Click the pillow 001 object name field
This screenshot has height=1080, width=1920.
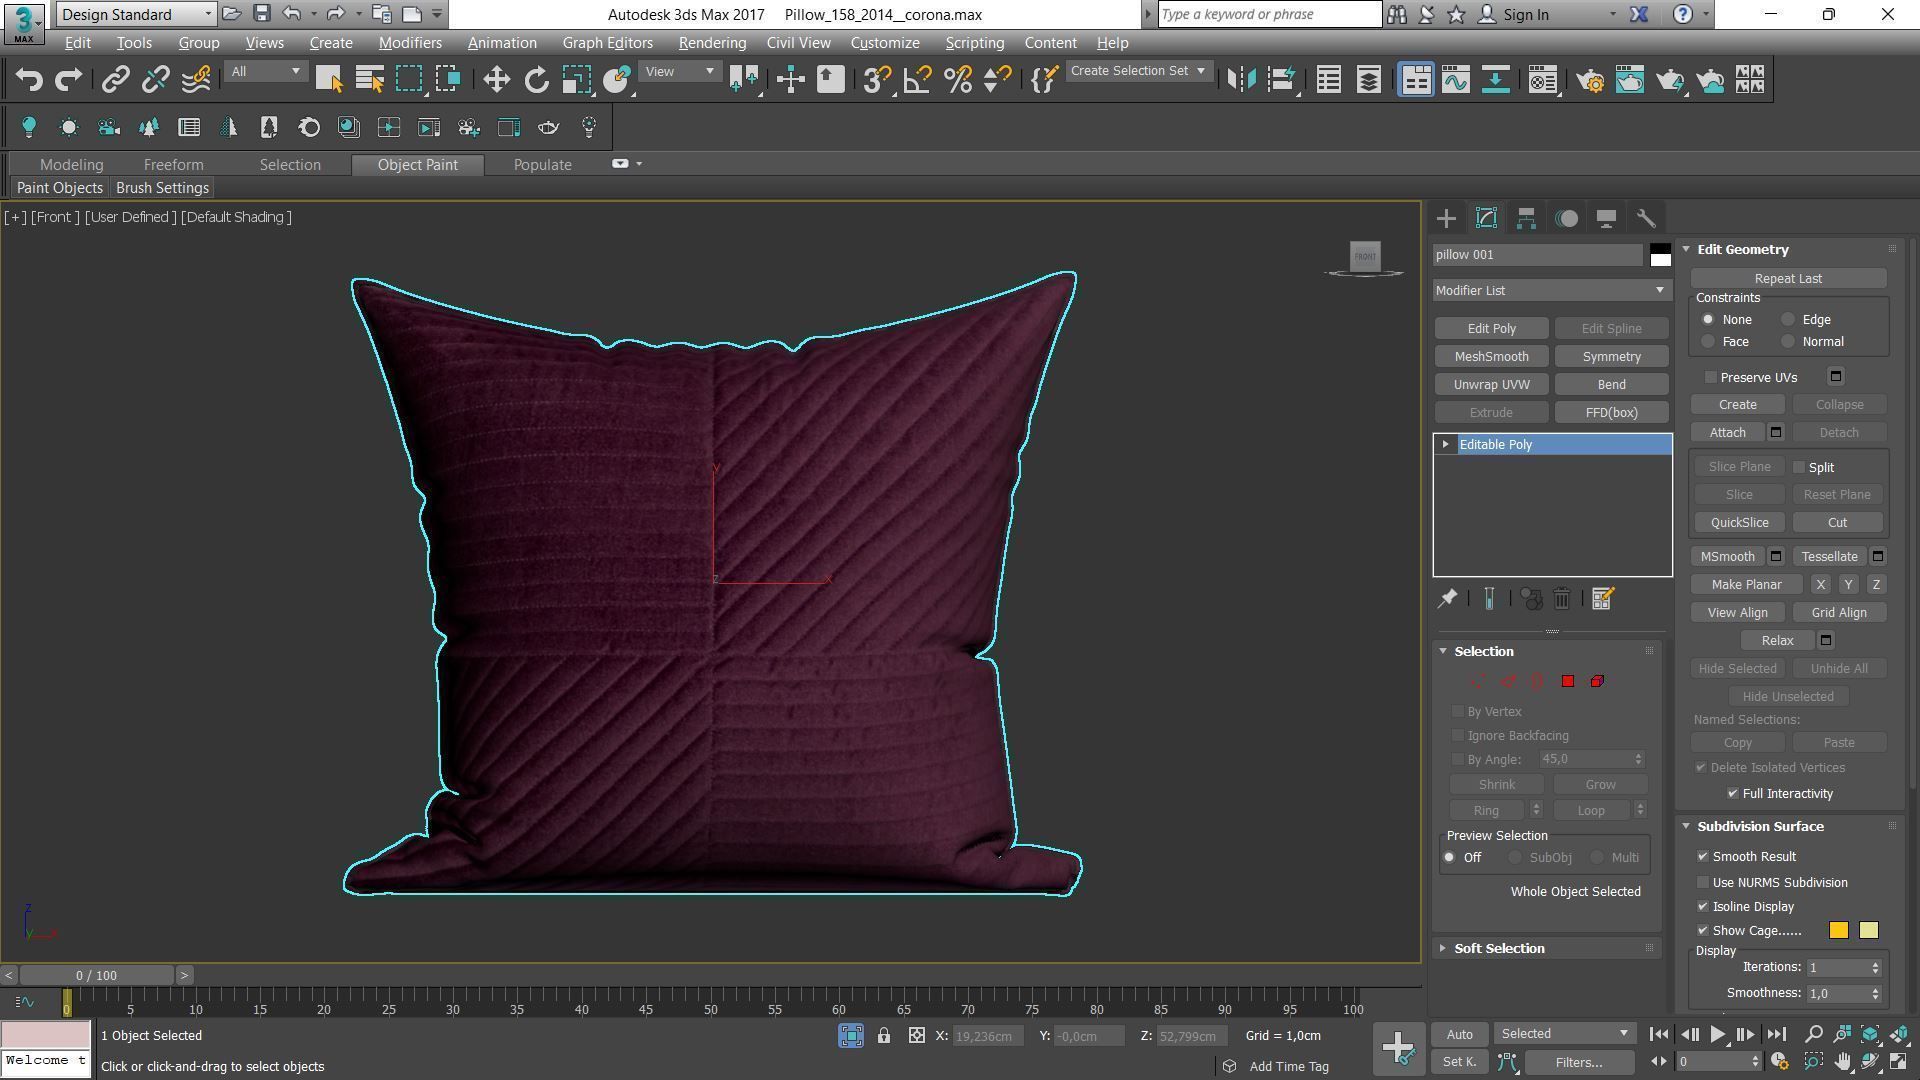pyautogui.click(x=1537, y=255)
